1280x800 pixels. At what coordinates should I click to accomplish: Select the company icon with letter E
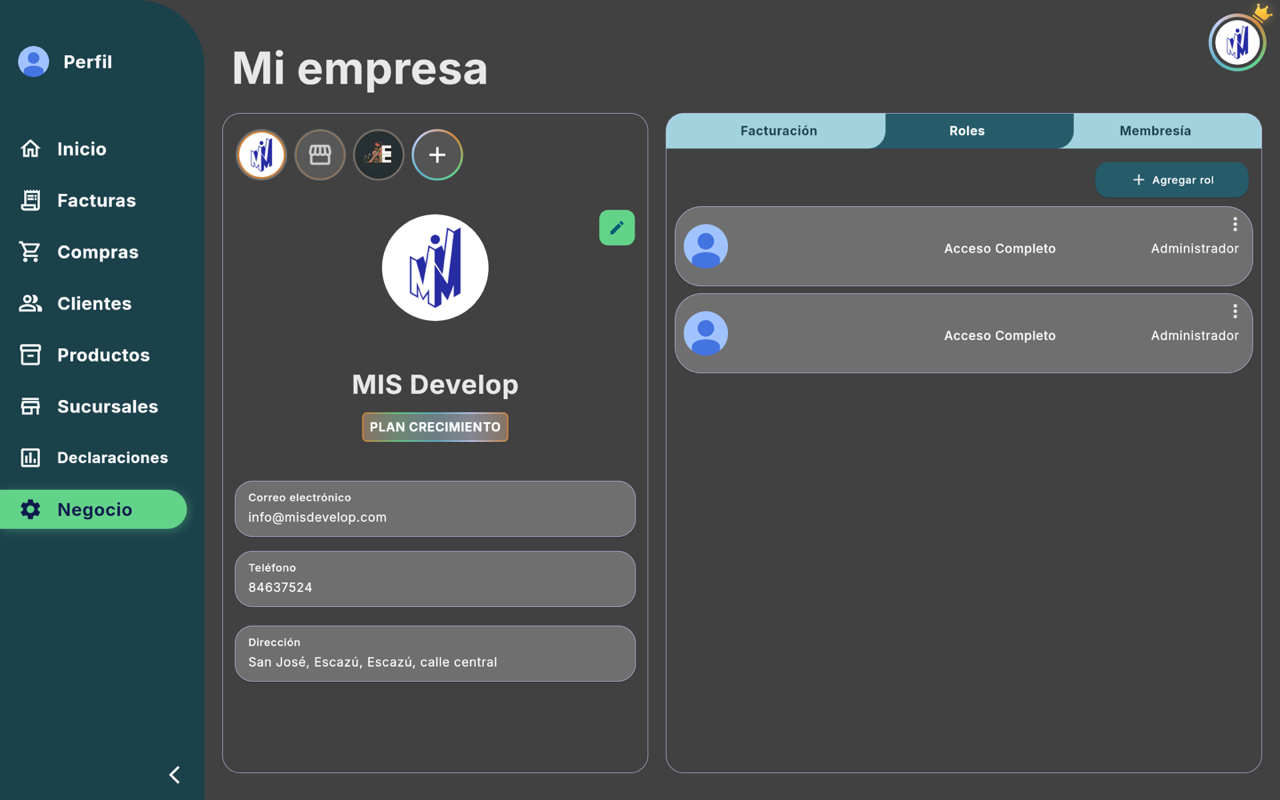point(378,155)
